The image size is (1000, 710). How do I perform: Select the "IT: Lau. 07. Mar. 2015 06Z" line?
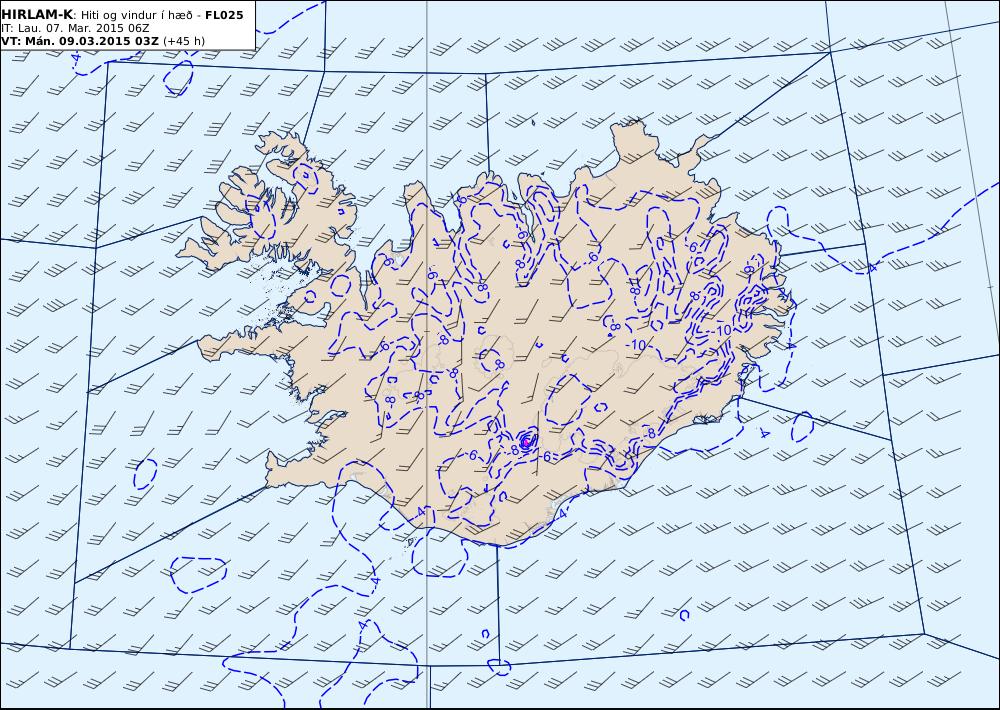point(75,28)
